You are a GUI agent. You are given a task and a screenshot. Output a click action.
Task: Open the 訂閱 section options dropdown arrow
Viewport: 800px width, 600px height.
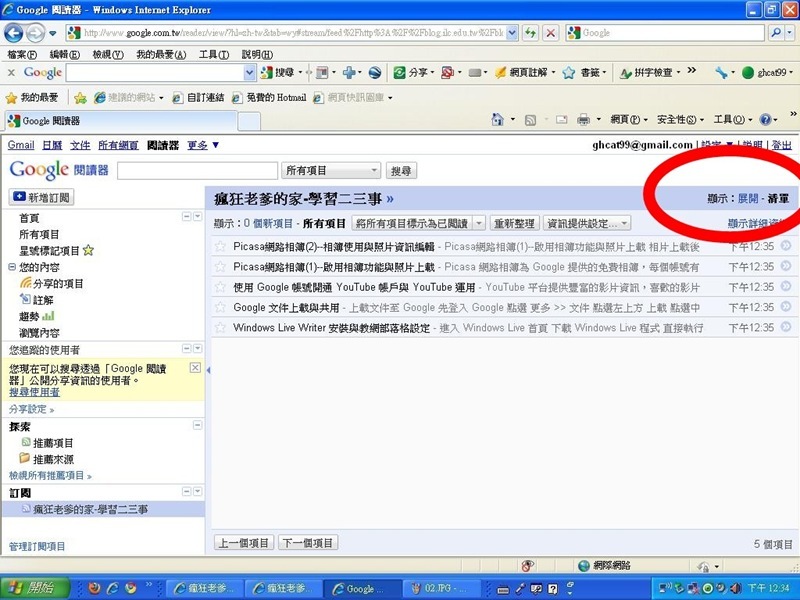pyautogui.click(x=197, y=491)
